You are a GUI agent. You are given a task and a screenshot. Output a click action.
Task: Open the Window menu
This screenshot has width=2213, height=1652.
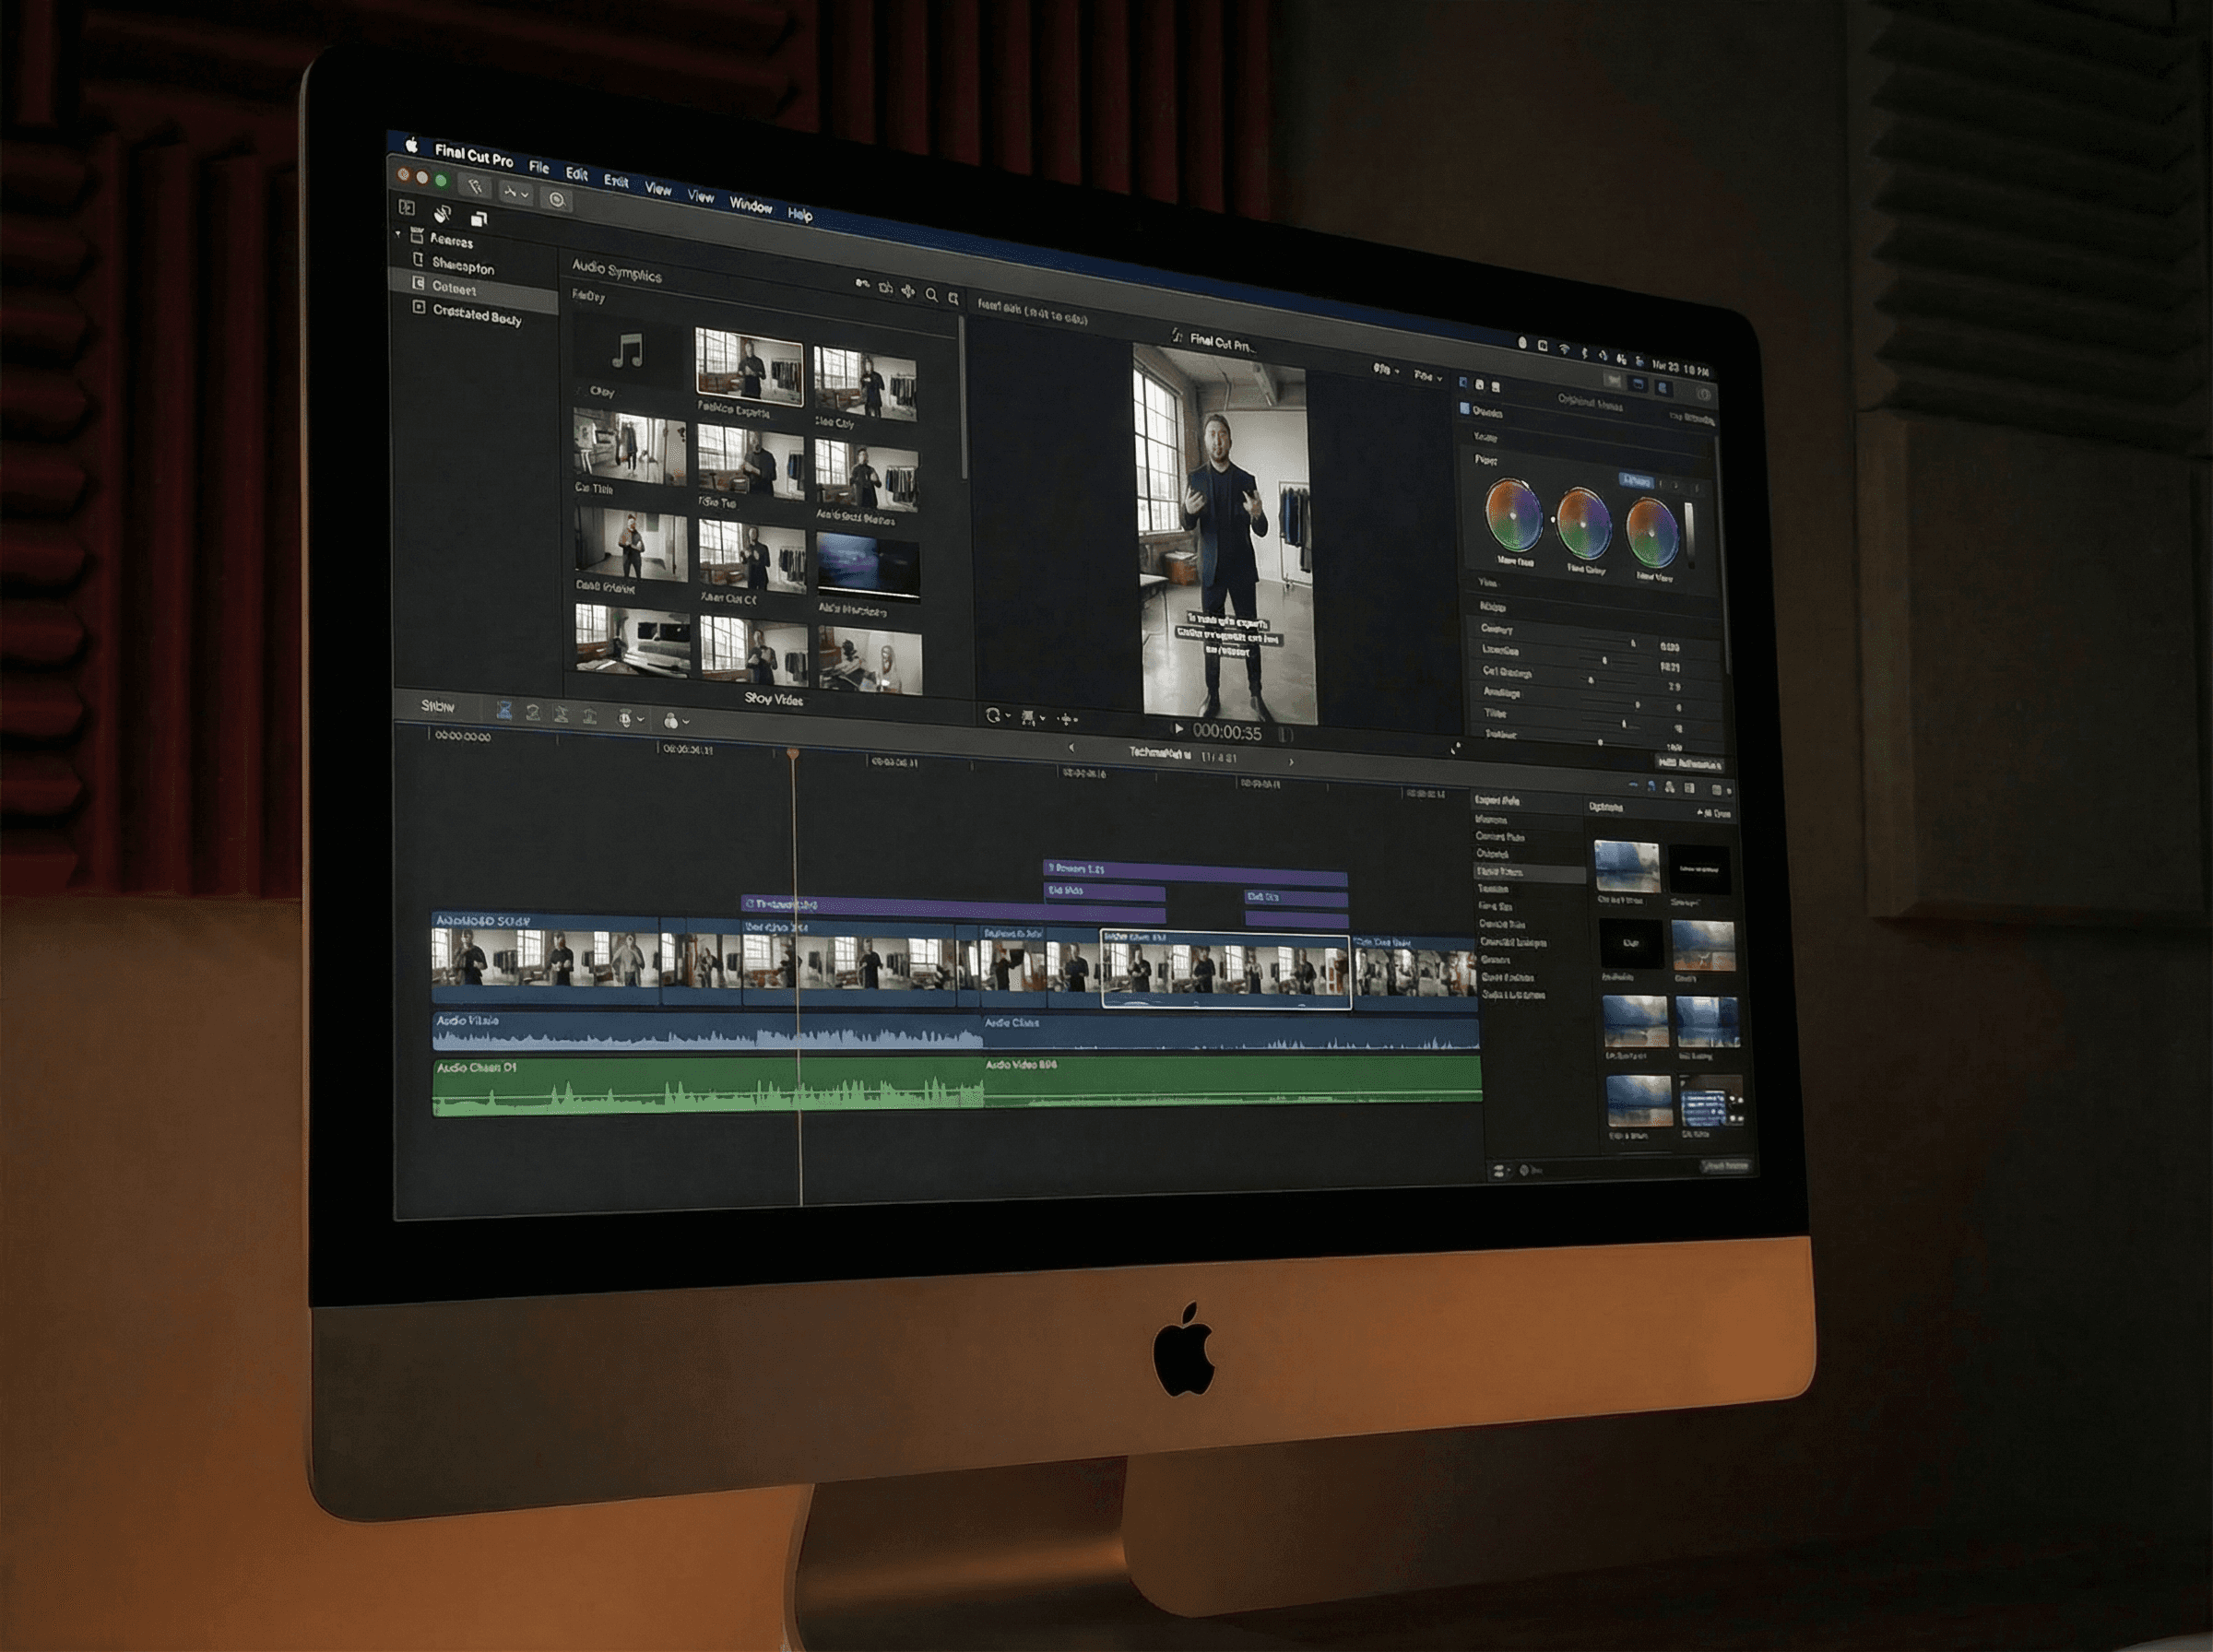[750, 205]
